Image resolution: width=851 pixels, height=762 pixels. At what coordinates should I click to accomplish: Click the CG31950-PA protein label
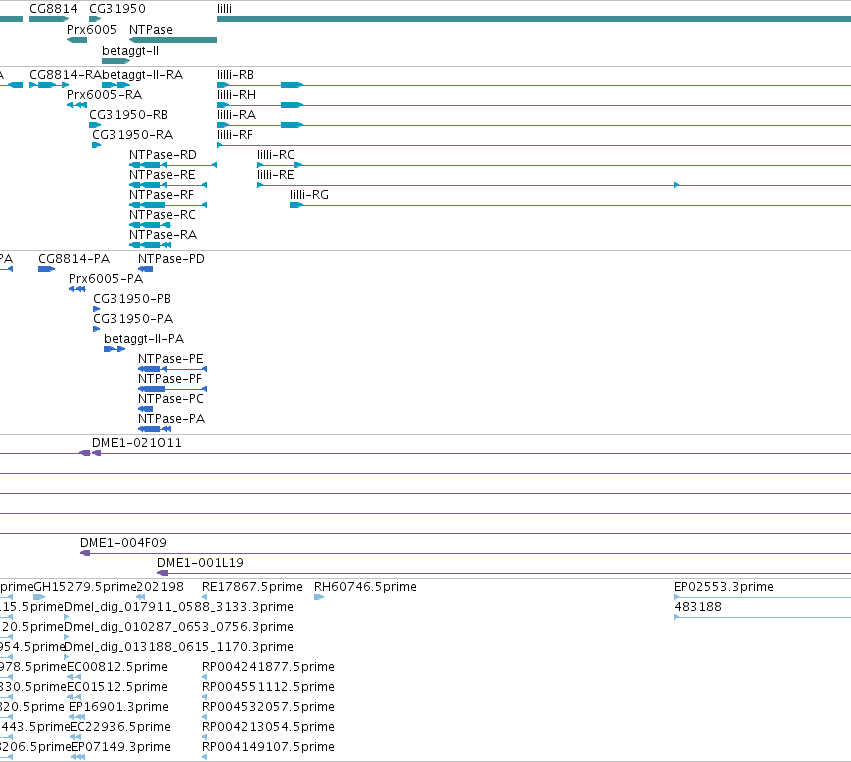pyautogui.click(x=133, y=319)
